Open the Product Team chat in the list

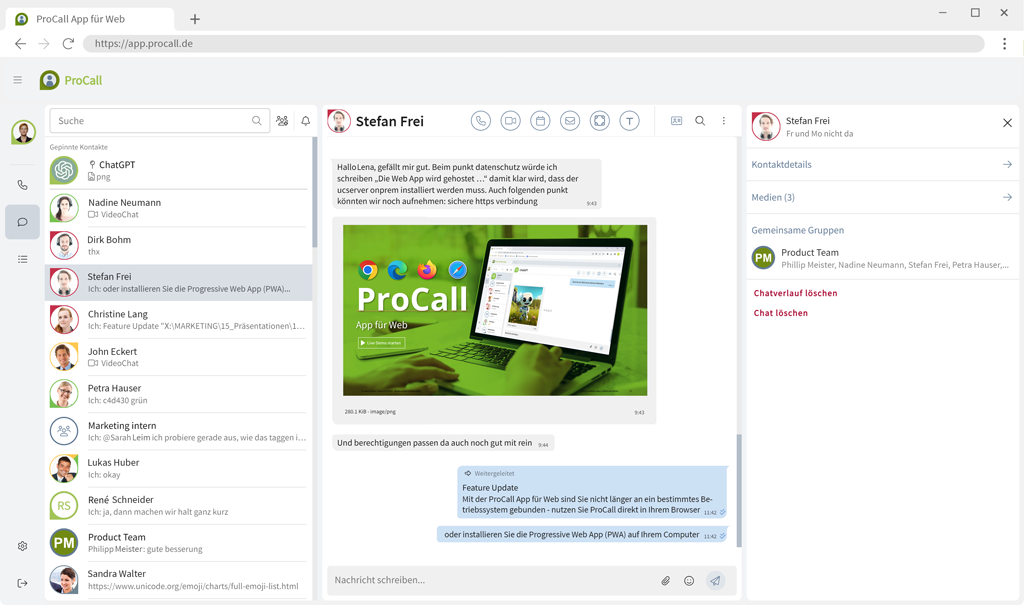click(178, 543)
